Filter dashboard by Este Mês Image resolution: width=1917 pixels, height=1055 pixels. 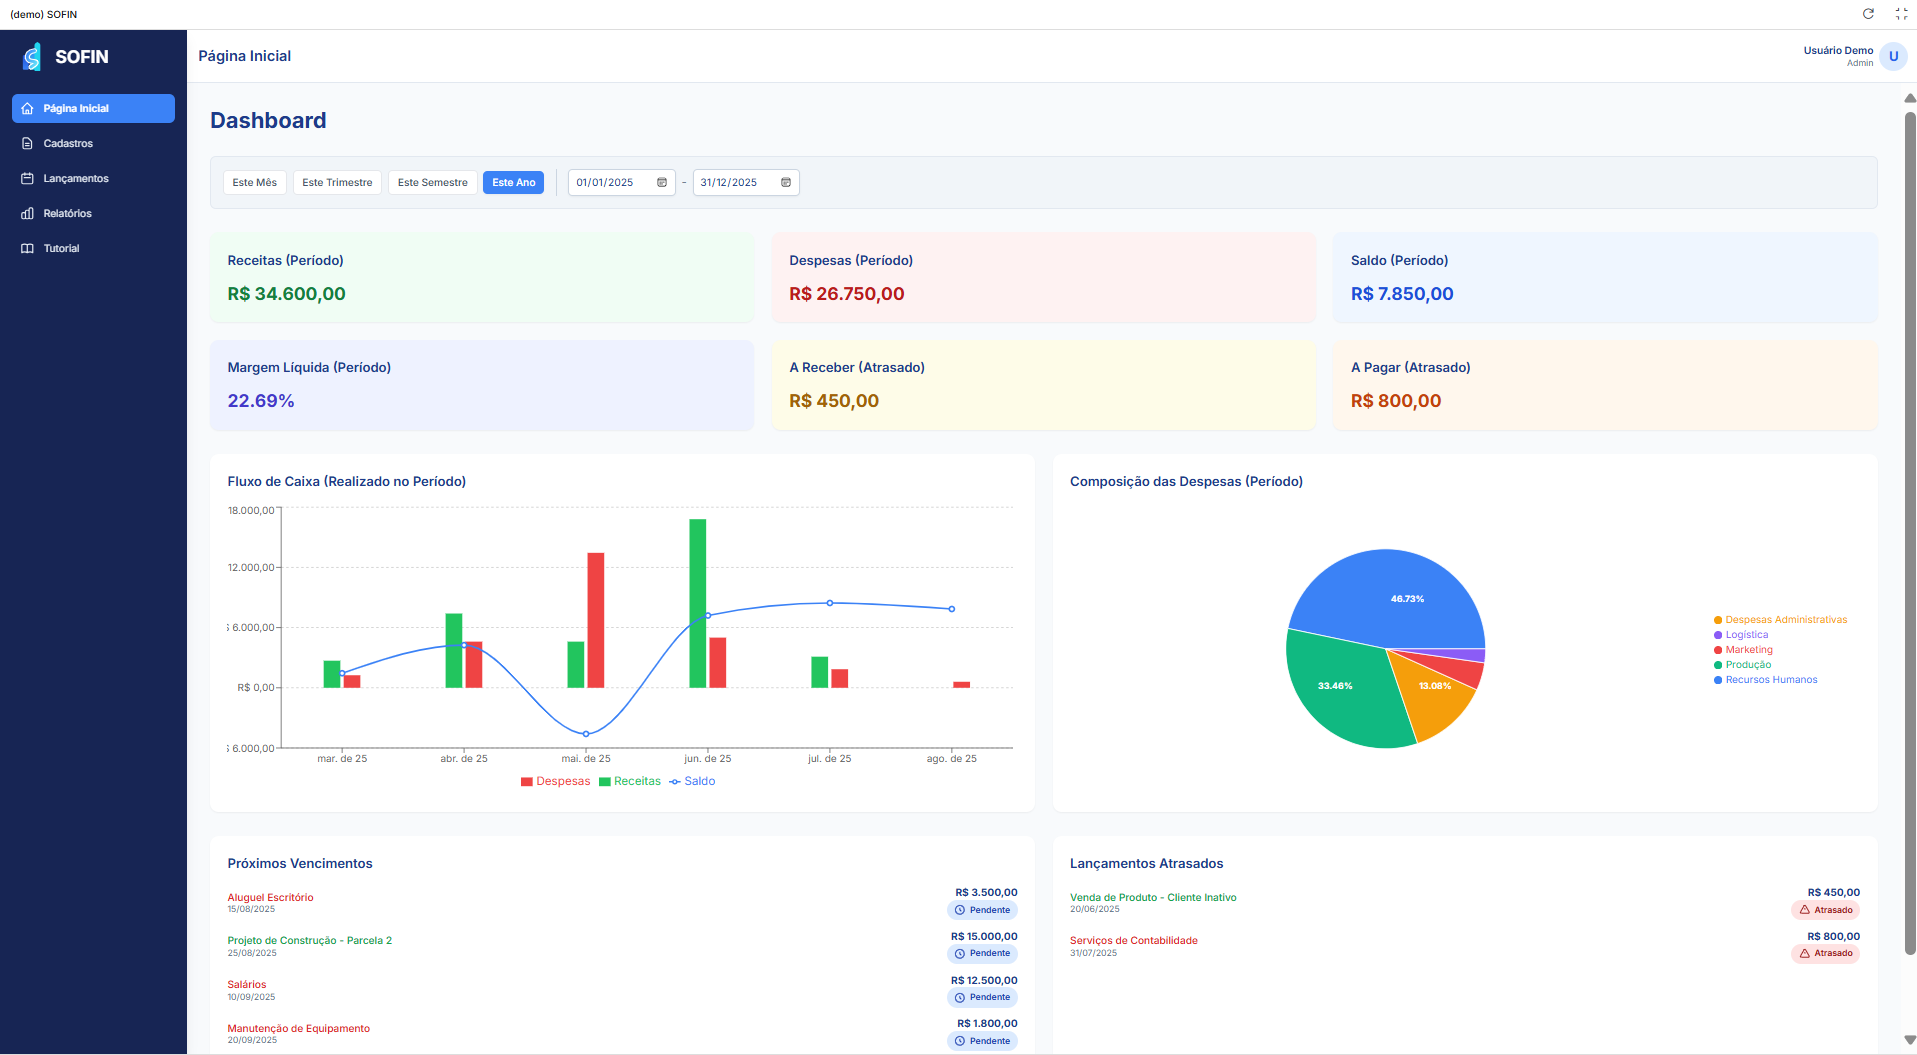(x=255, y=183)
